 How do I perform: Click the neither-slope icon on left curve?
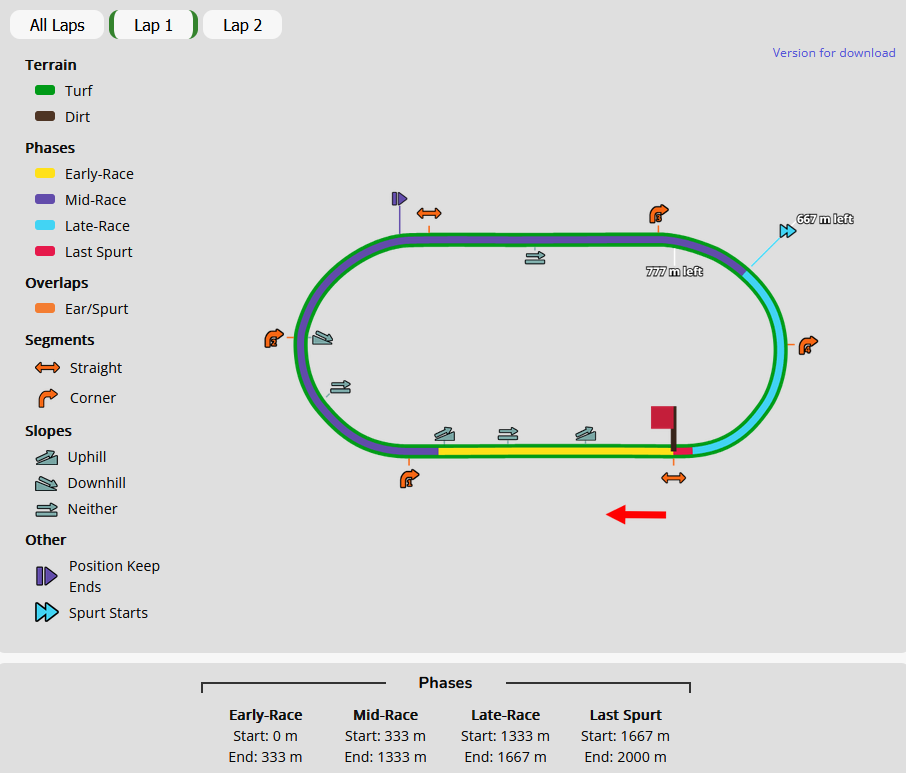[x=340, y=387]
